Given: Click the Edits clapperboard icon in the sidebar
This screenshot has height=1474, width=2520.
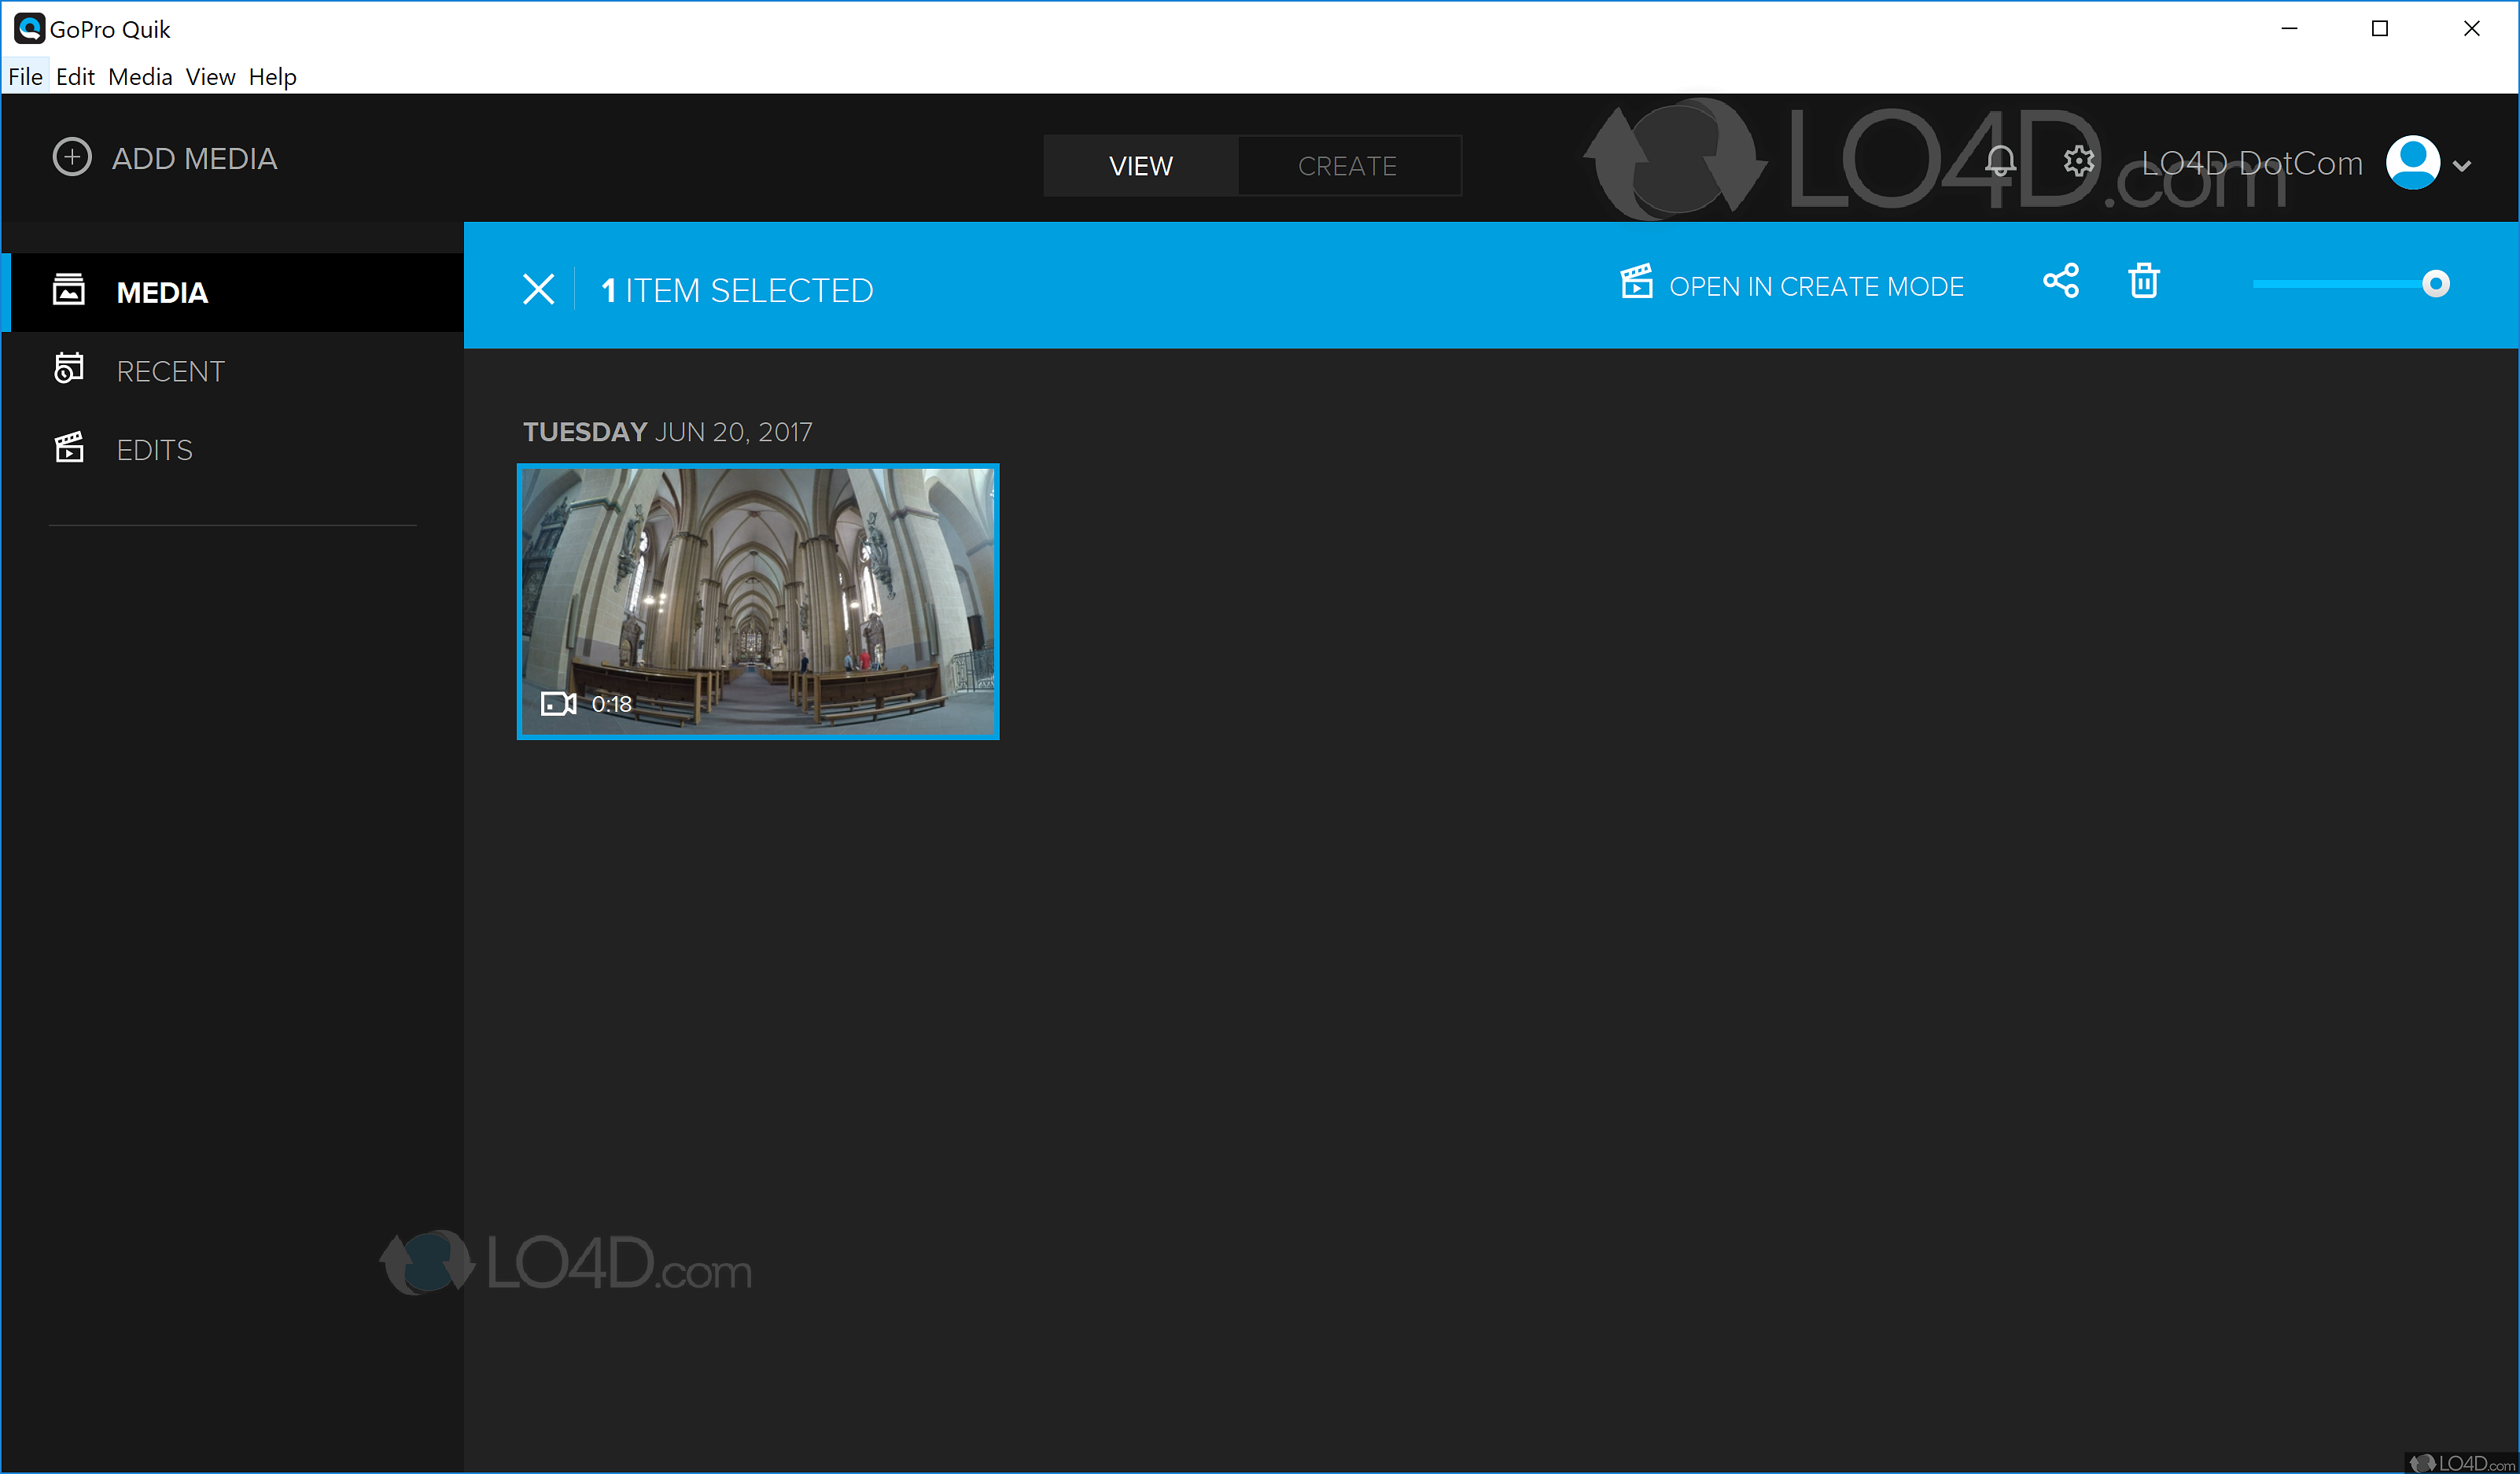Looking at the screenshot, I should point(69,447).
